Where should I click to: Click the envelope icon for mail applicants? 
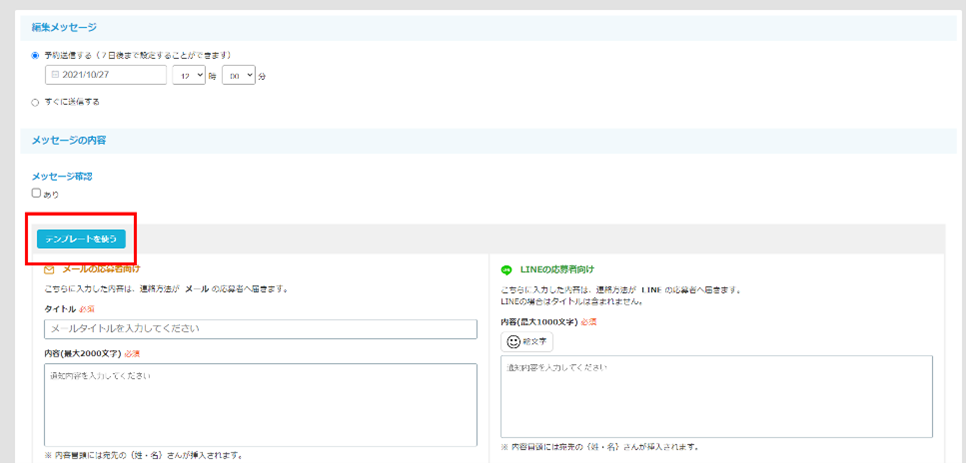[49, 269]
